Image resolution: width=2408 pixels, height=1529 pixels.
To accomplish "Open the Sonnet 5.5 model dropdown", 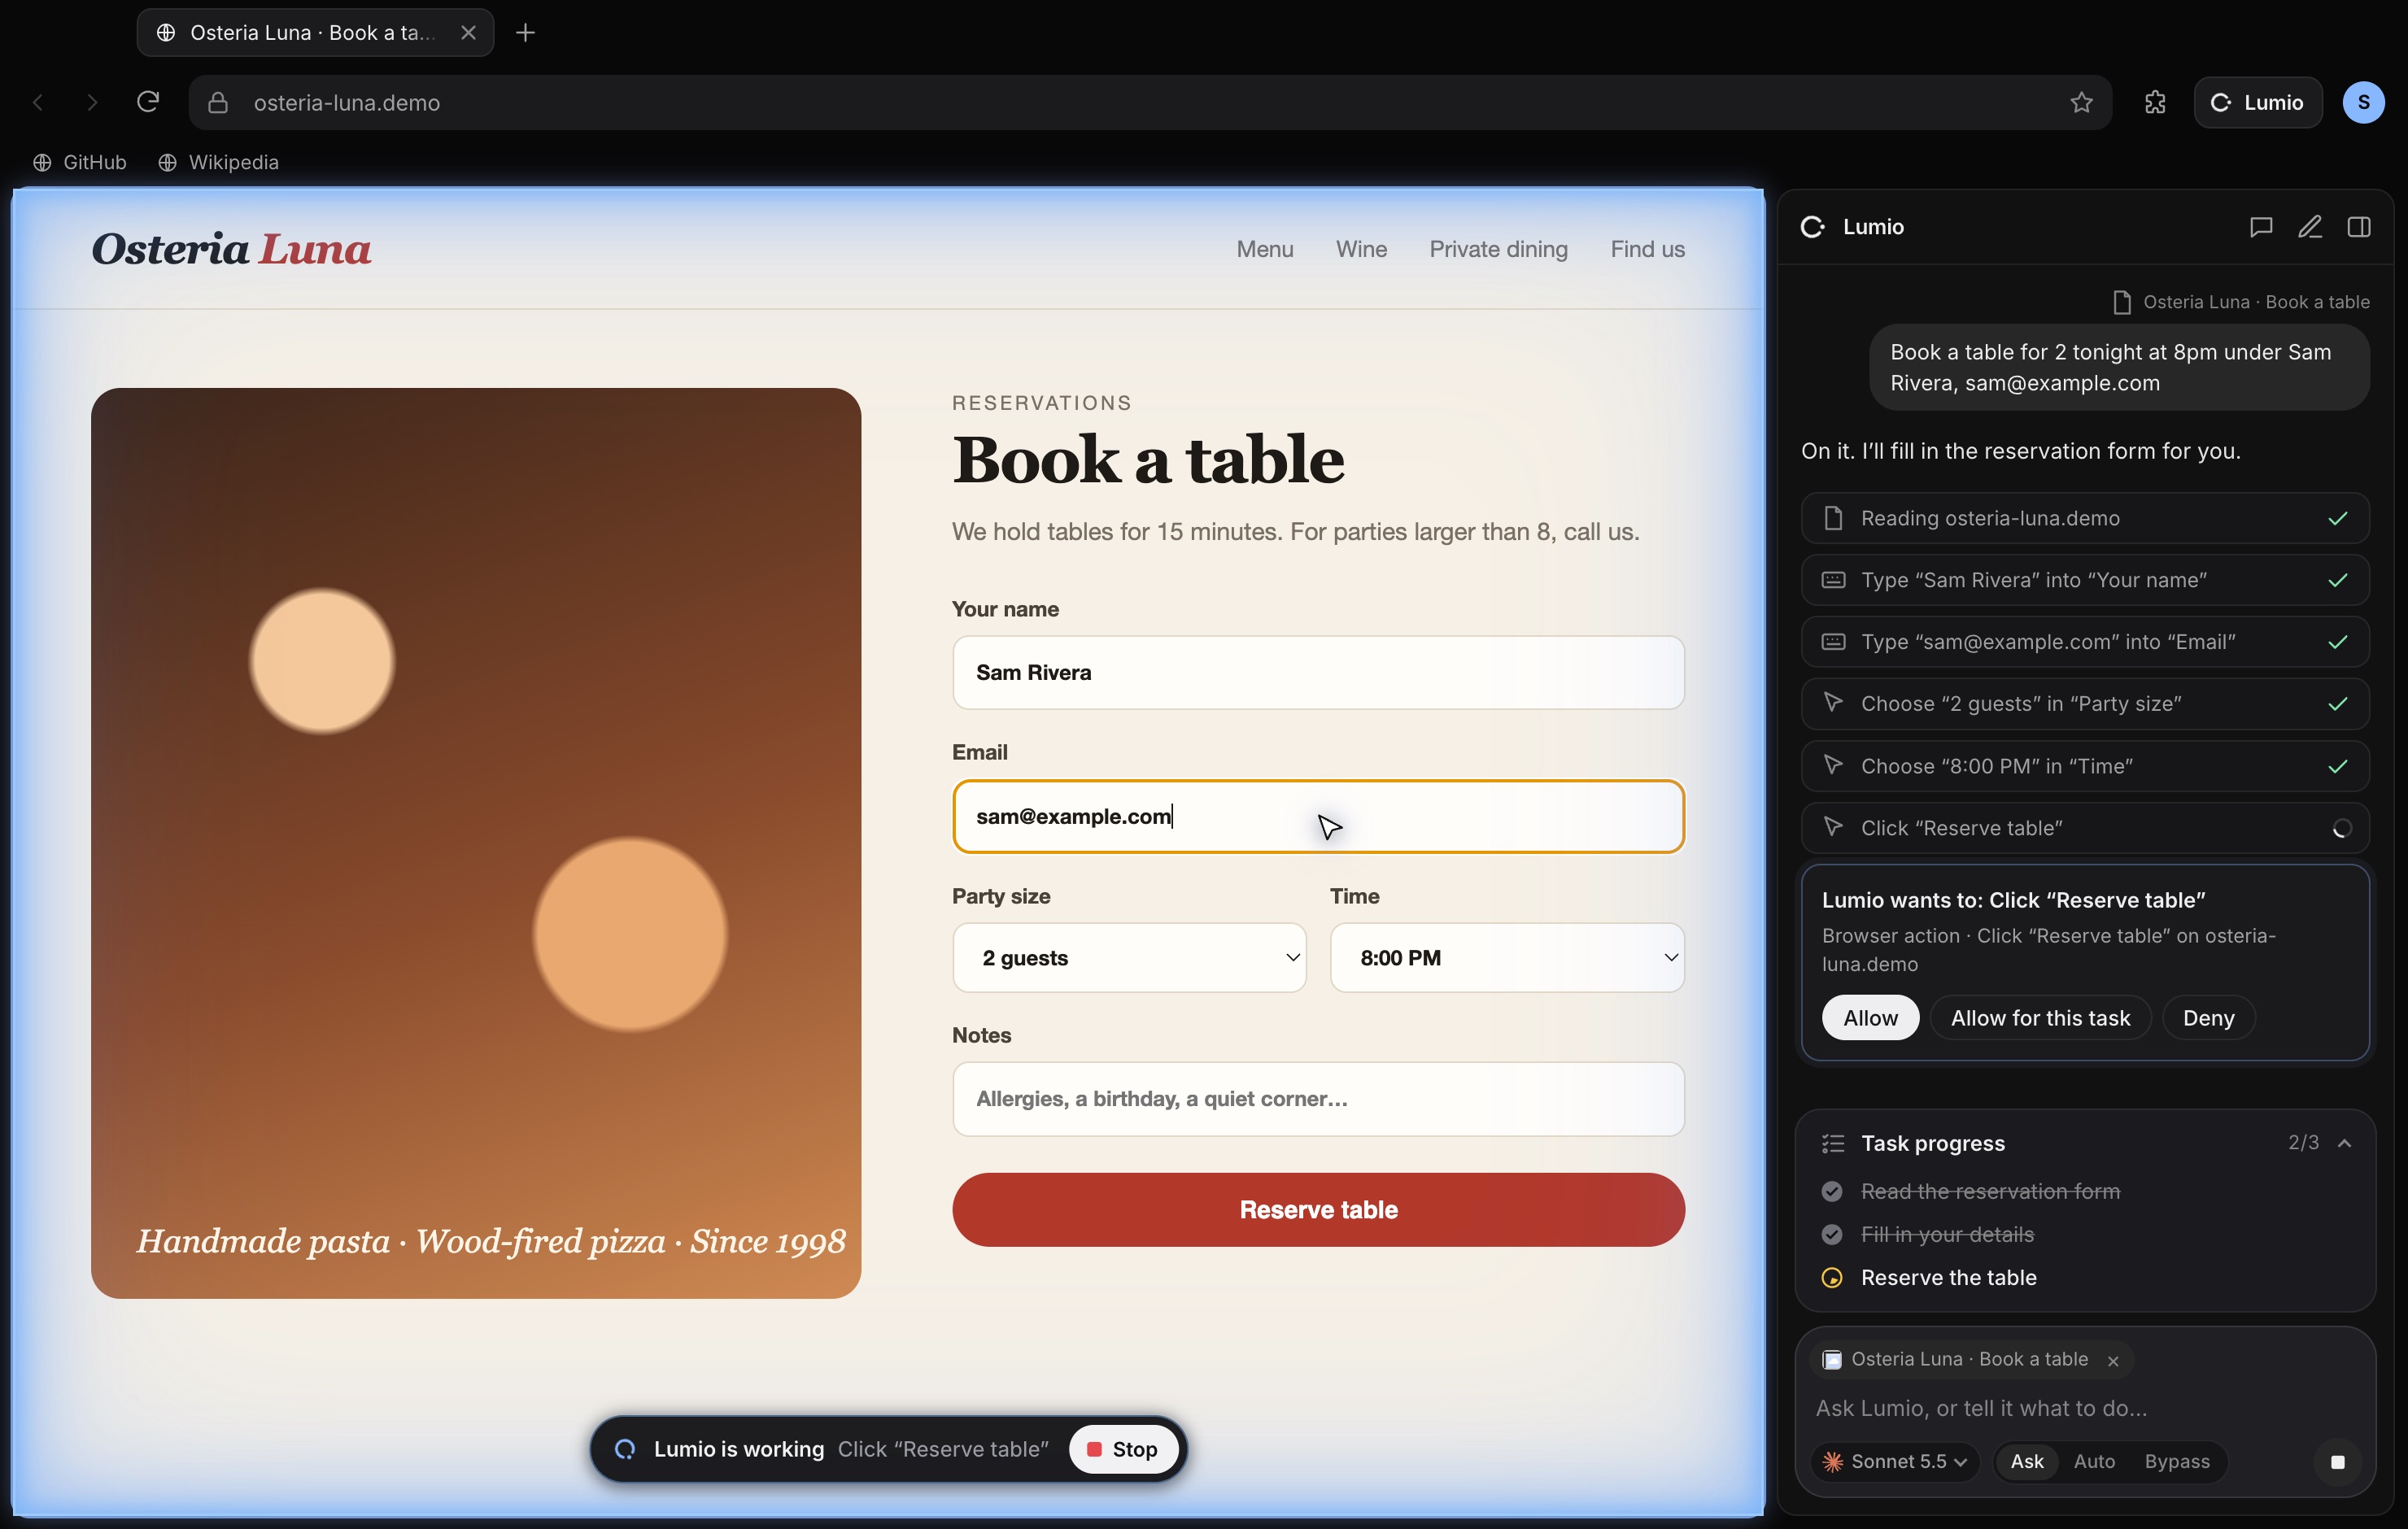I will tap(1896, 1461).
